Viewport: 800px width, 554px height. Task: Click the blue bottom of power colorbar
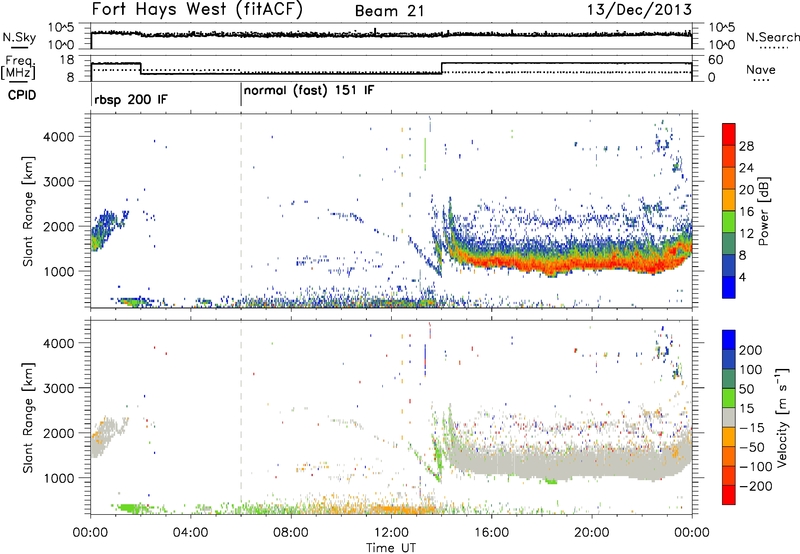click(729, 287)
